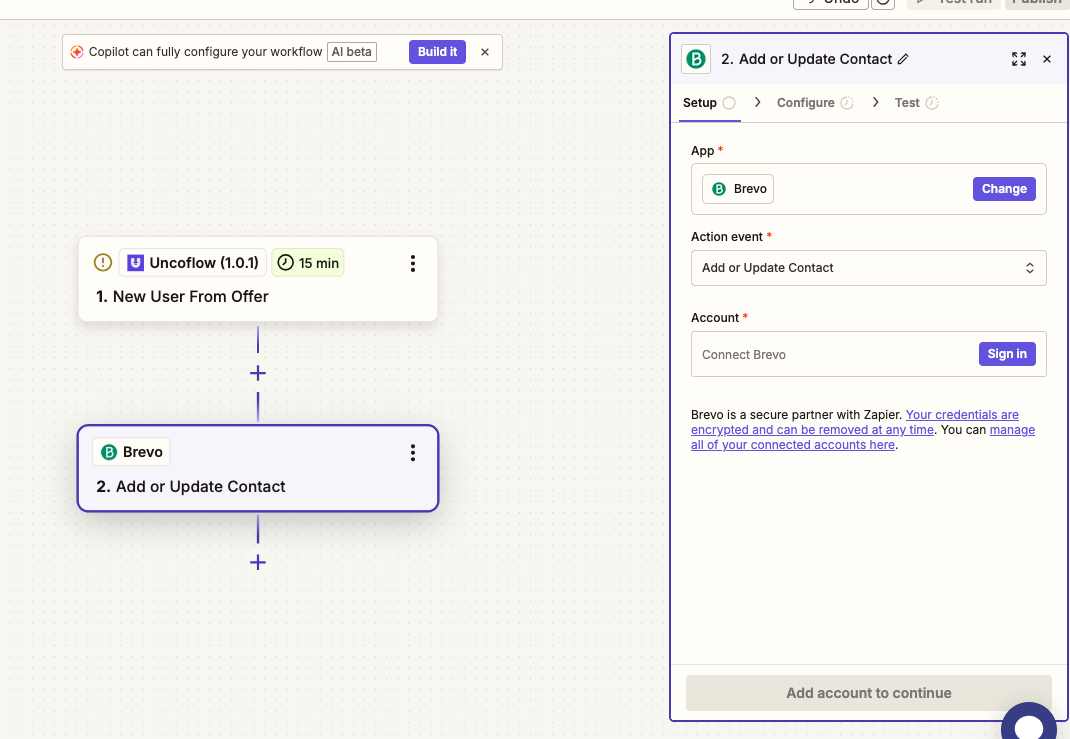Click the AI beta badge
This screenshot has width=1070, height=739.
pyautogui.click(x=351, y=52)
